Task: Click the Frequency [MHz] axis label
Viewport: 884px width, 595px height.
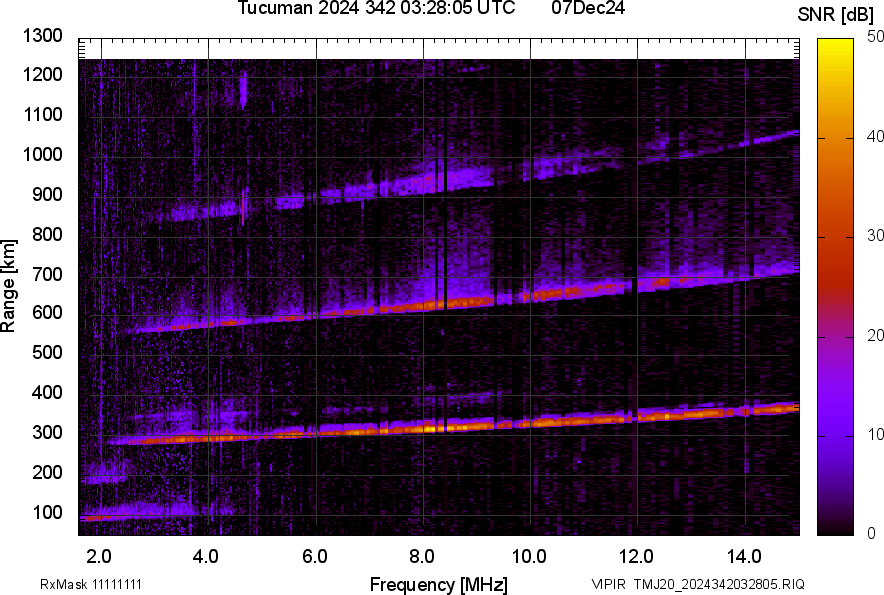Action: (x=439, y=584)
